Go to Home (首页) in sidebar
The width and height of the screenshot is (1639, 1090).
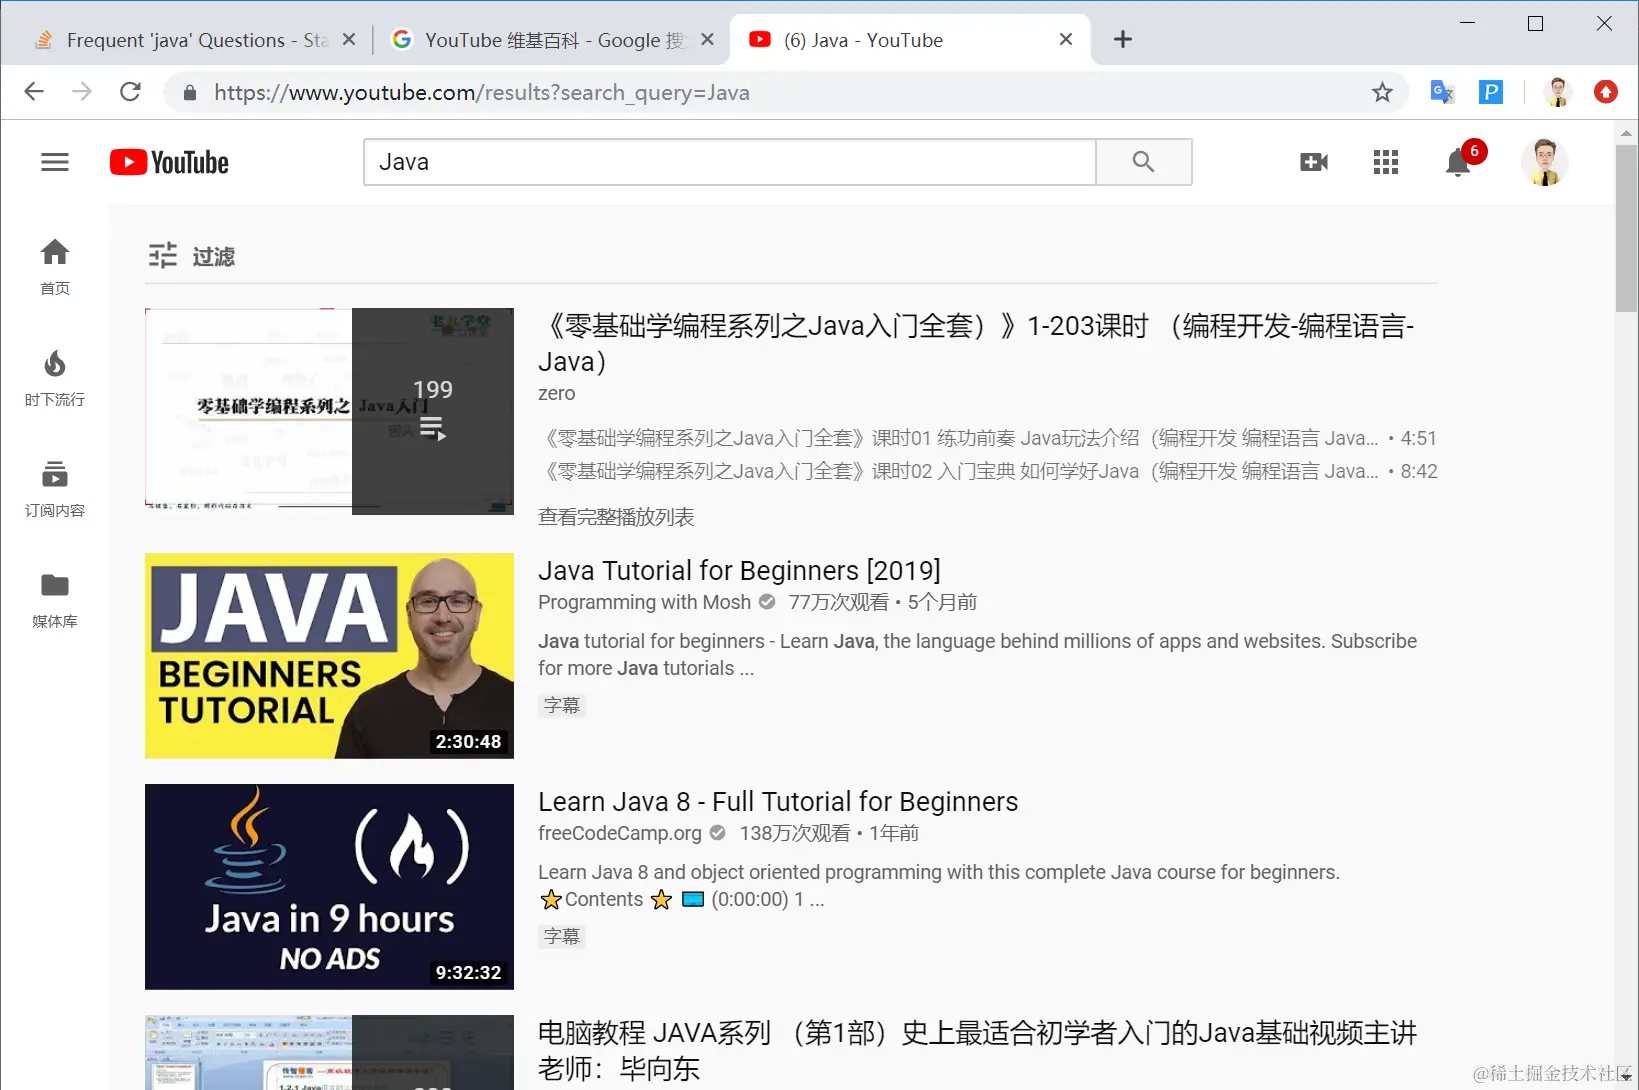pyautogui.click(x=55, y=266)
